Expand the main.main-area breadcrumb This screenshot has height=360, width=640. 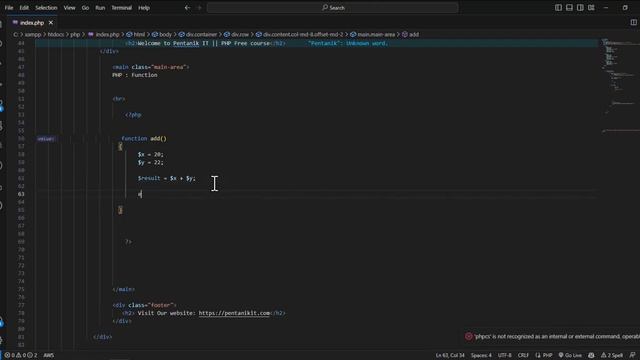coord(373,34)
